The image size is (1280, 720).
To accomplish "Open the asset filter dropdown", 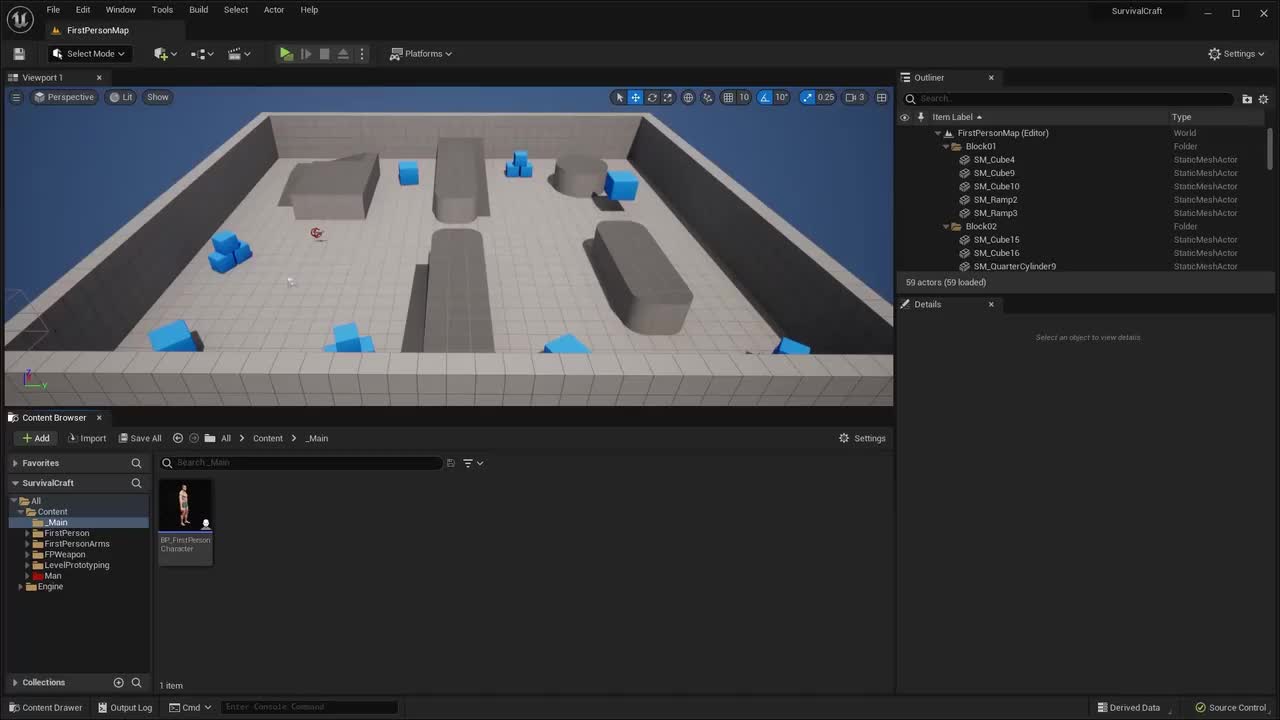I will [x=473, y=463].
